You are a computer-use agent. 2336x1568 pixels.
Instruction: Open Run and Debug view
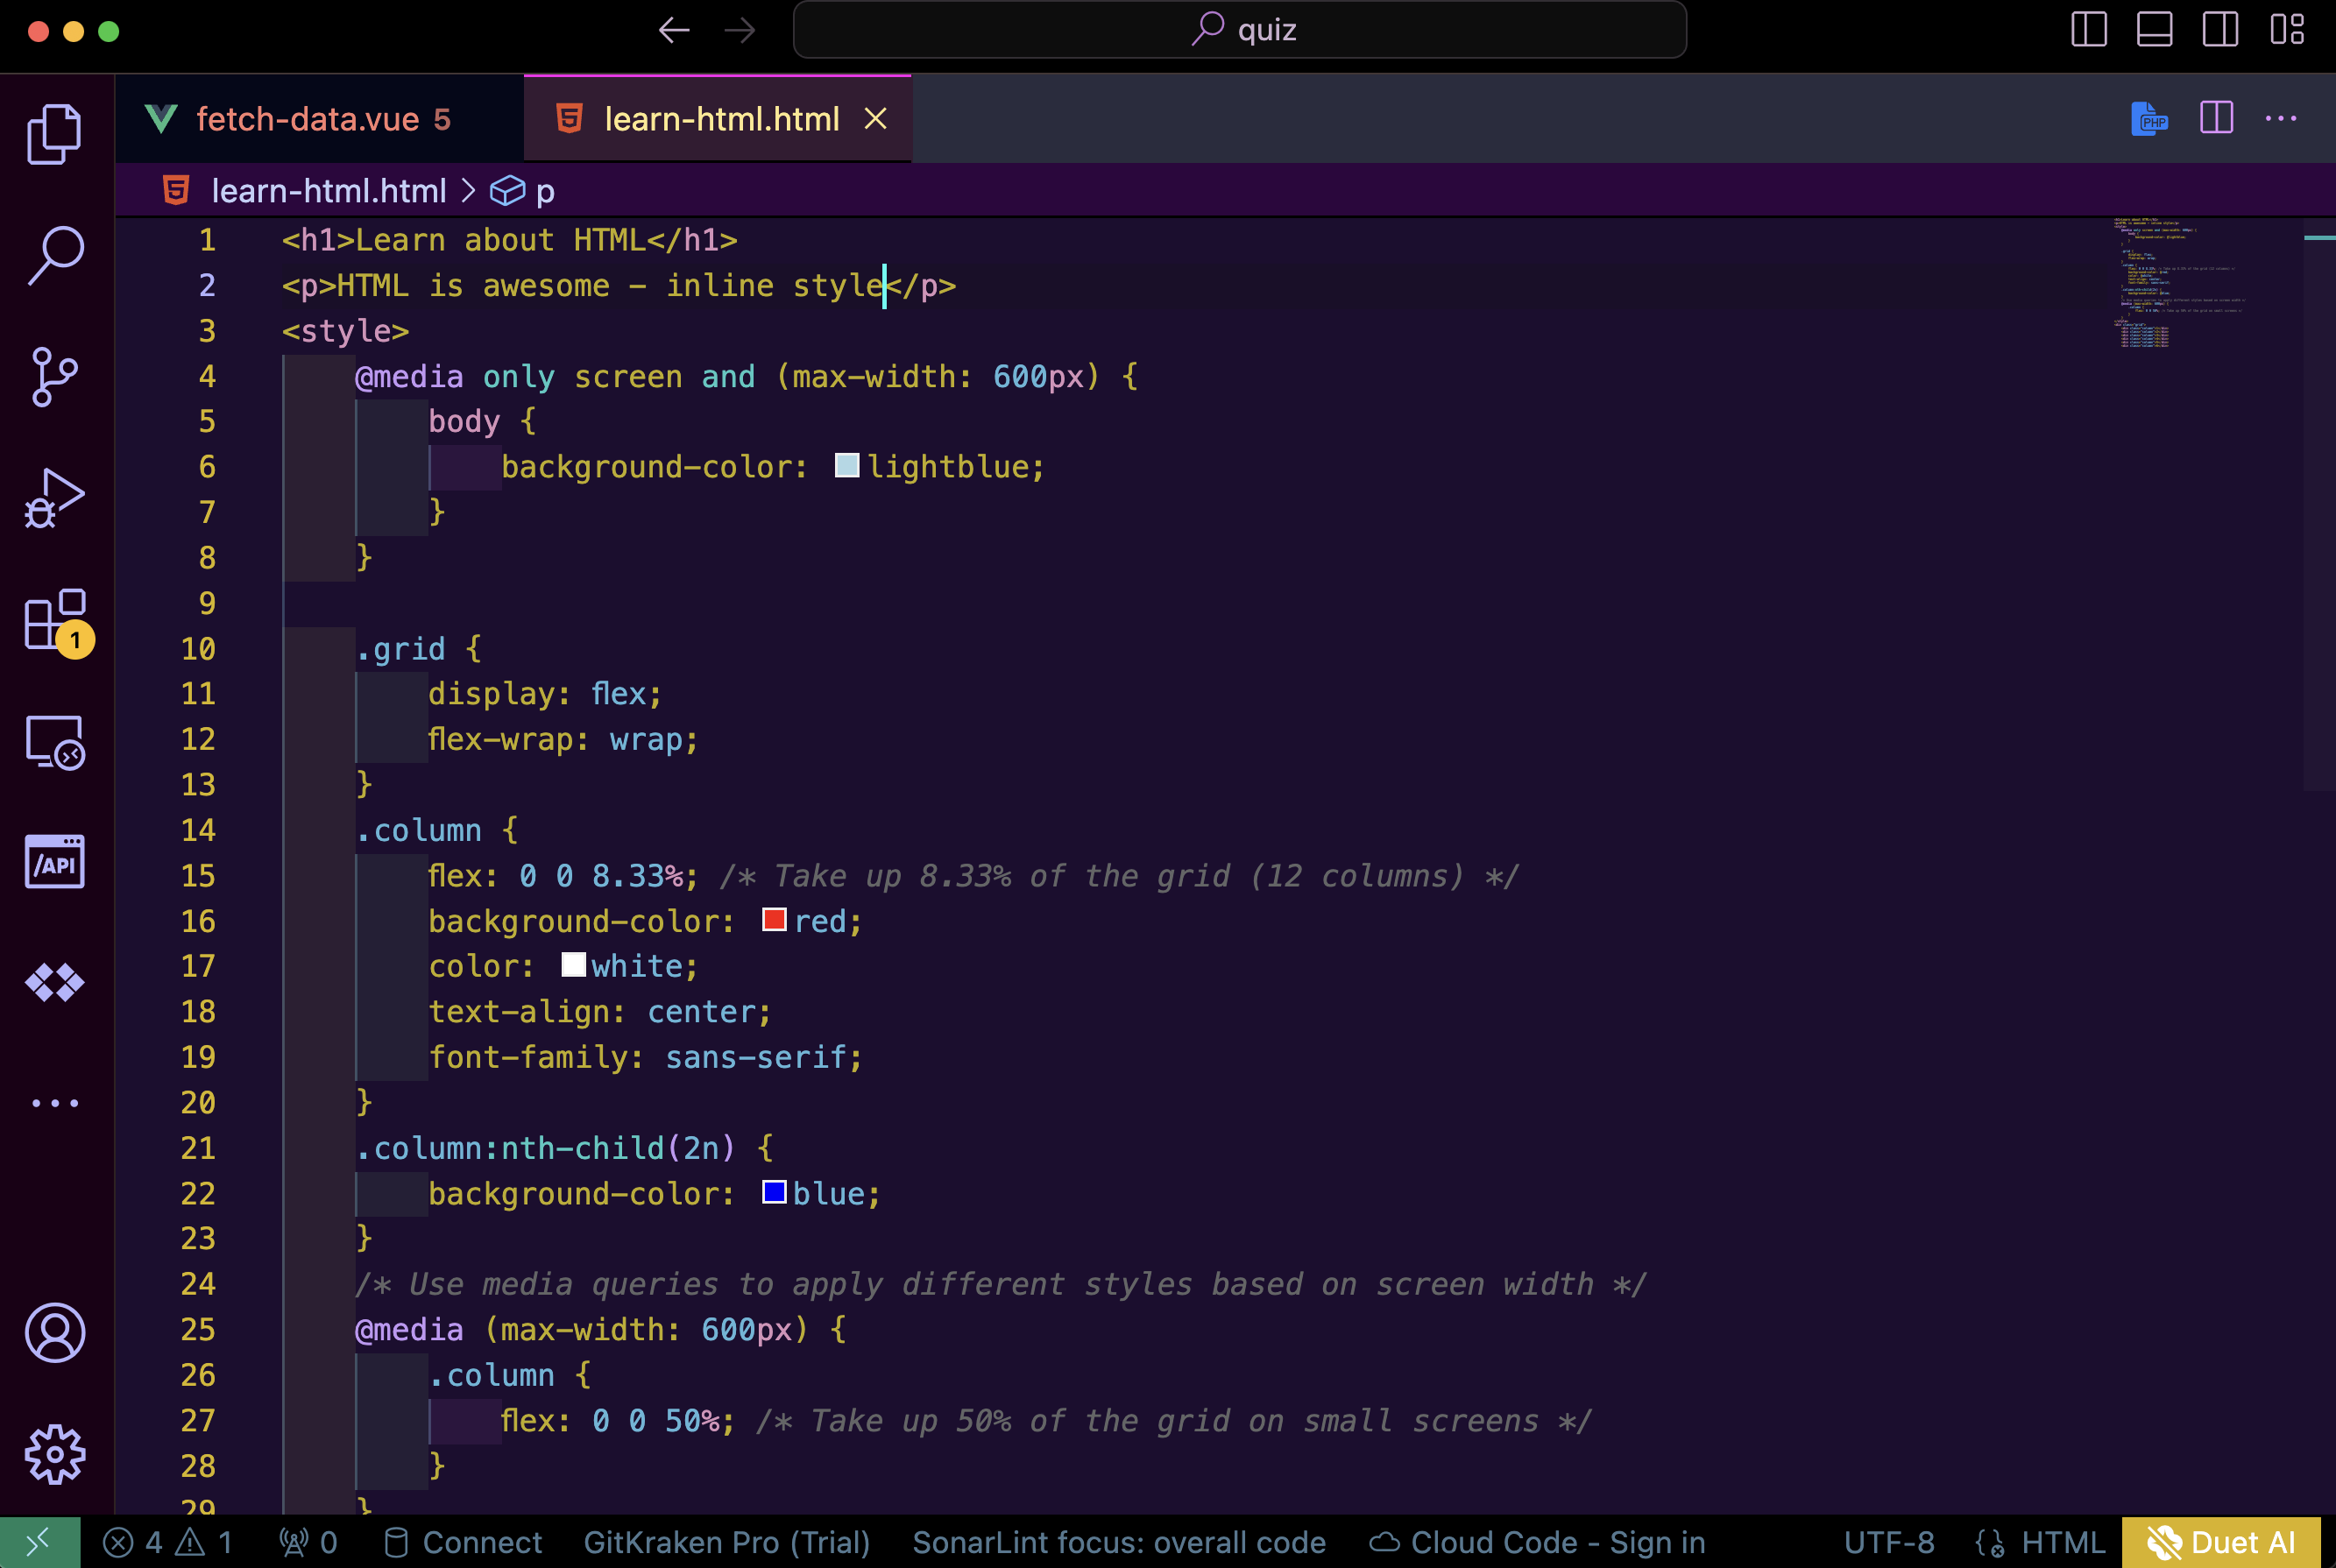coord(54,498)
